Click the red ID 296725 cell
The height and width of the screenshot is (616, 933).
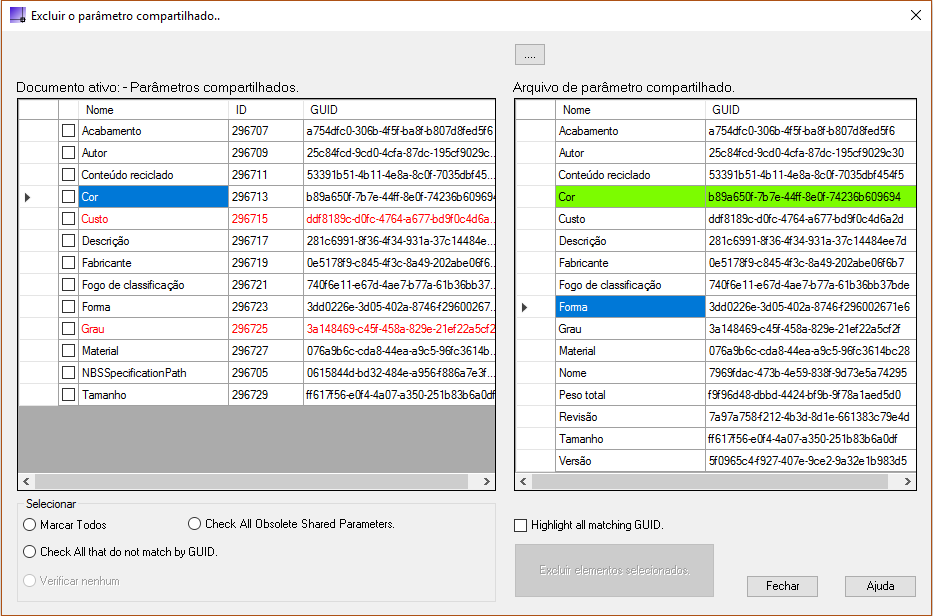coord(266,329)
